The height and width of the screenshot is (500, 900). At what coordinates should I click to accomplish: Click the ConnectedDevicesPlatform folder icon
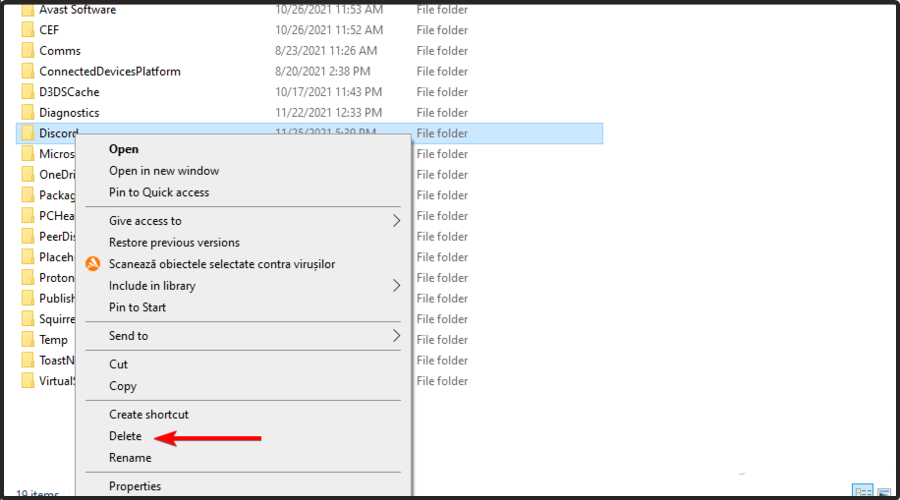28,71
